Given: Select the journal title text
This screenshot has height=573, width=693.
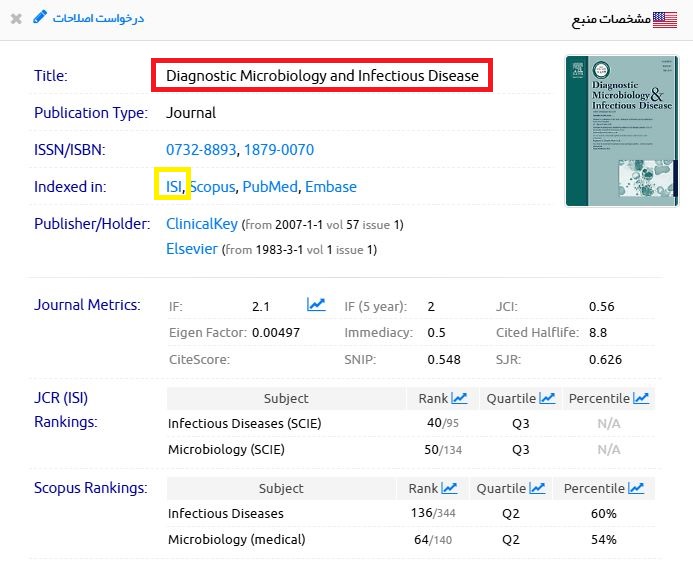Looking at the screenshot, I should [x=322, y=76].
